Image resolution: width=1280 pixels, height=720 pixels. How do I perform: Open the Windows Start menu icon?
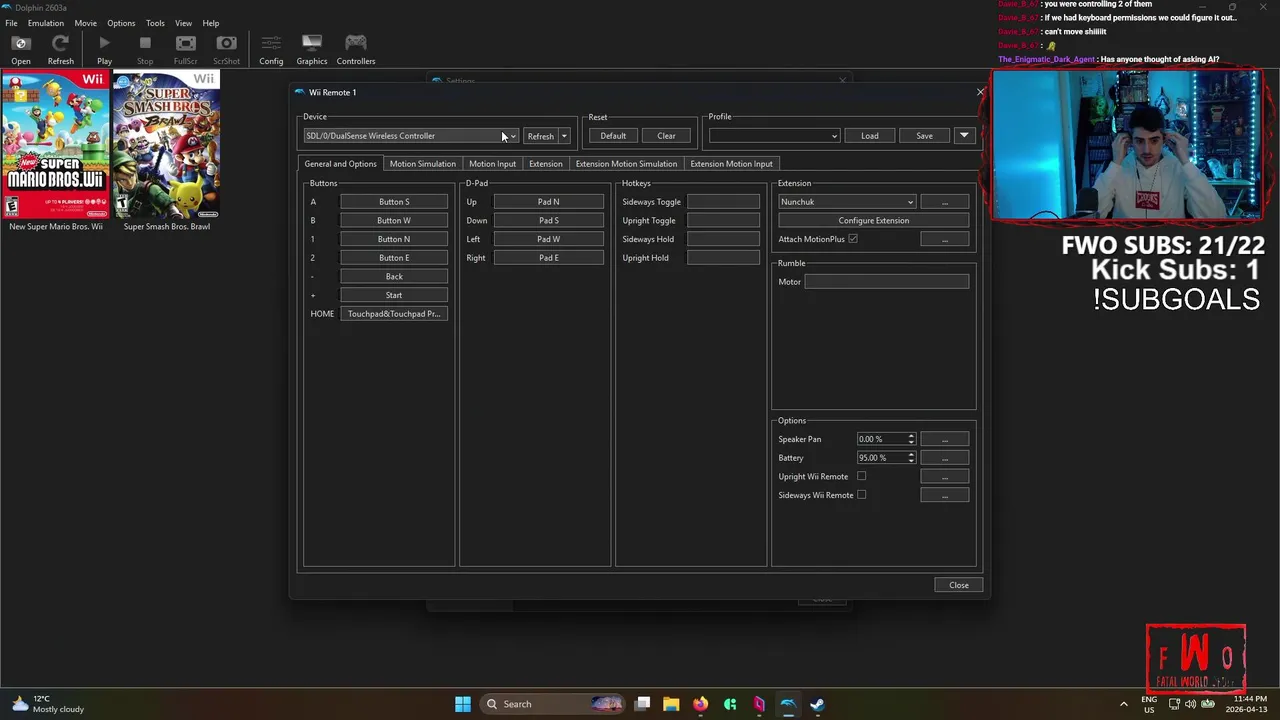click(463, 704)
